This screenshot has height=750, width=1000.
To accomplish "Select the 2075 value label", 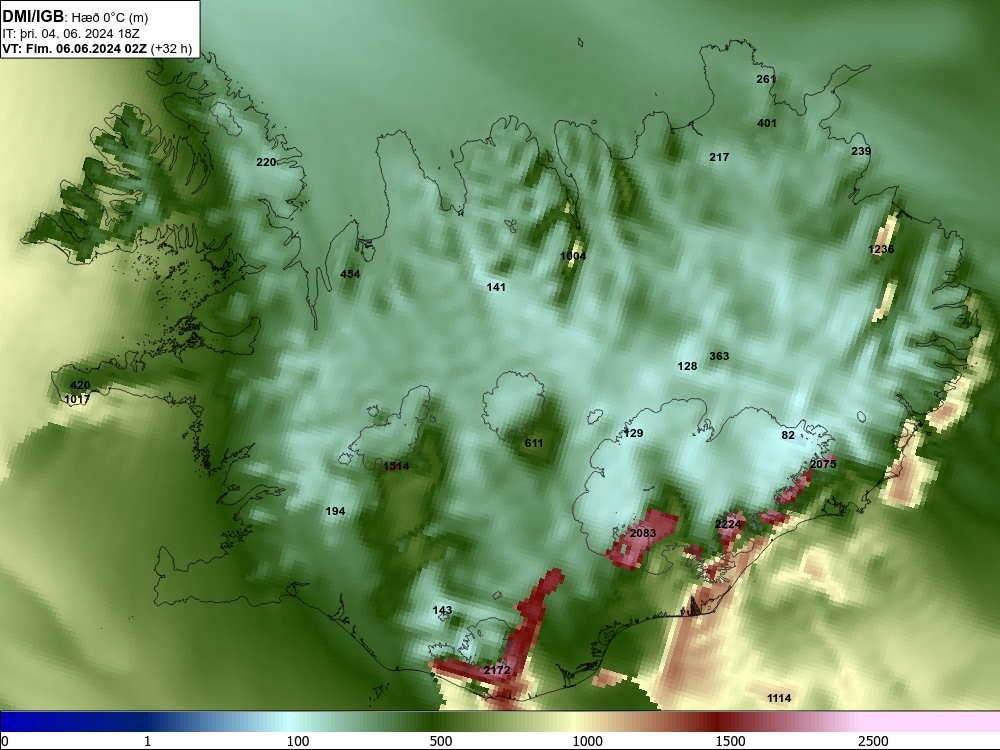I will (823, 464).
